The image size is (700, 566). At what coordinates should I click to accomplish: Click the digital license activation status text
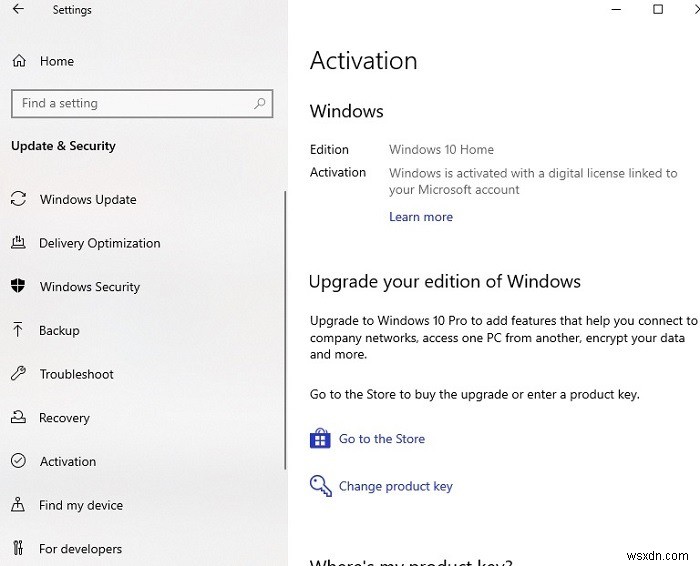[x=533, y=181]
